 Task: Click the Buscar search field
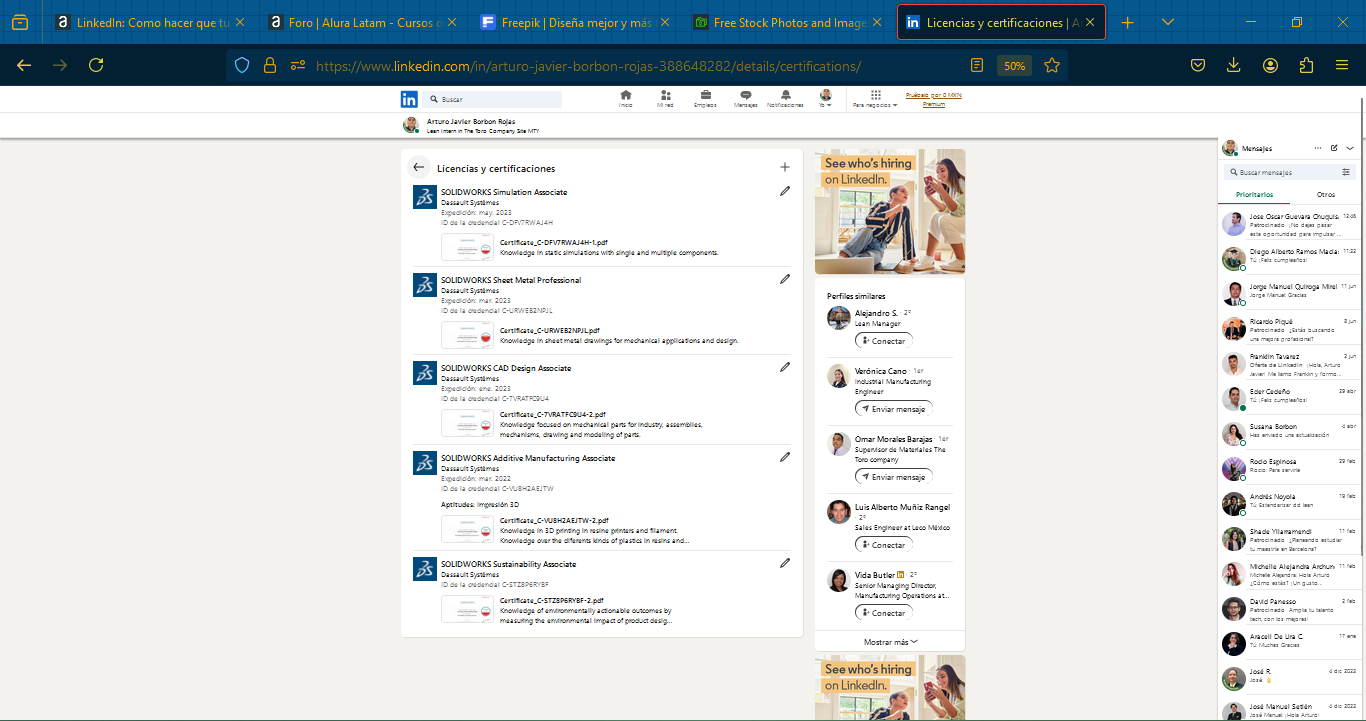click(492, 99)
